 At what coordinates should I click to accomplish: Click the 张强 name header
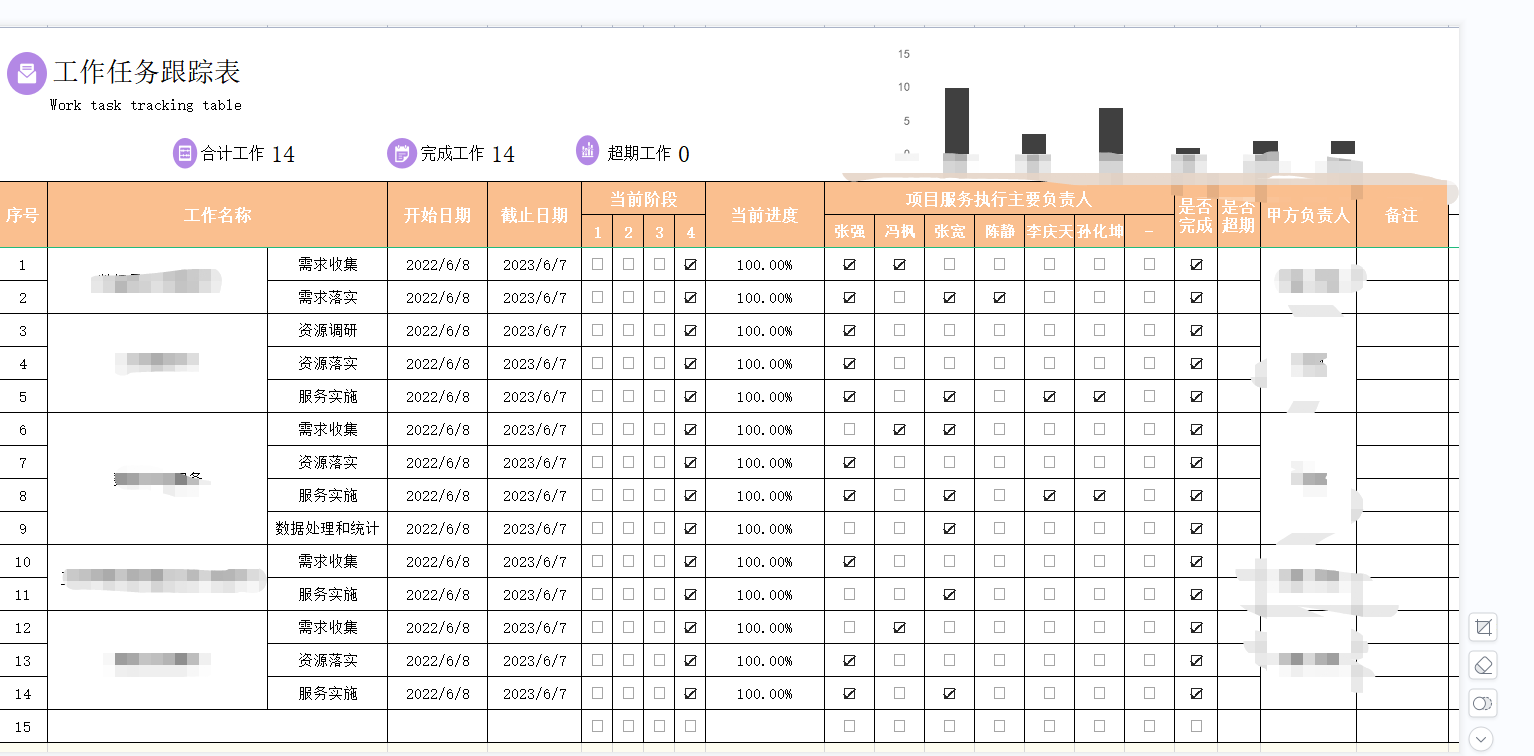coord(849,232)
